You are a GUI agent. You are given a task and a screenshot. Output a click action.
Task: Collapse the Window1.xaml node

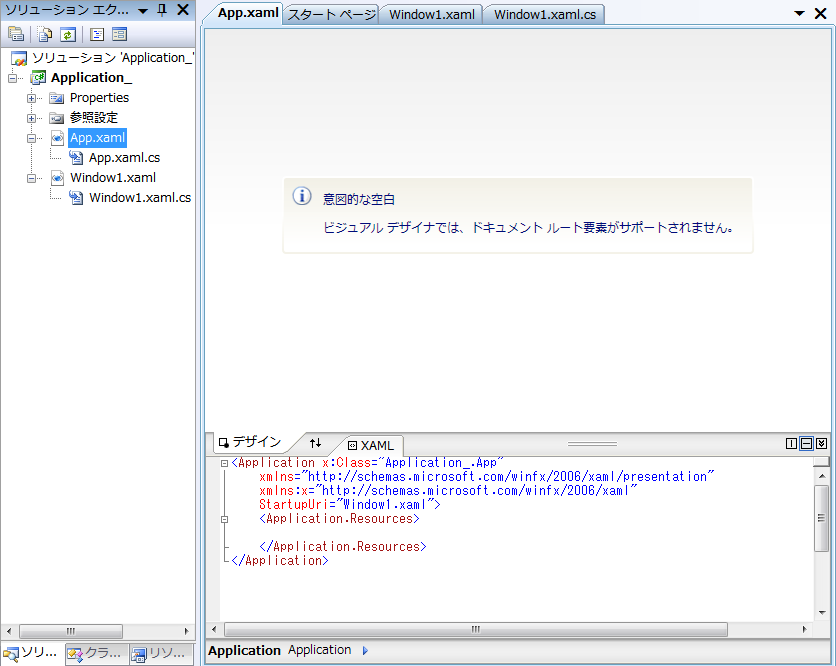(31, 178)
